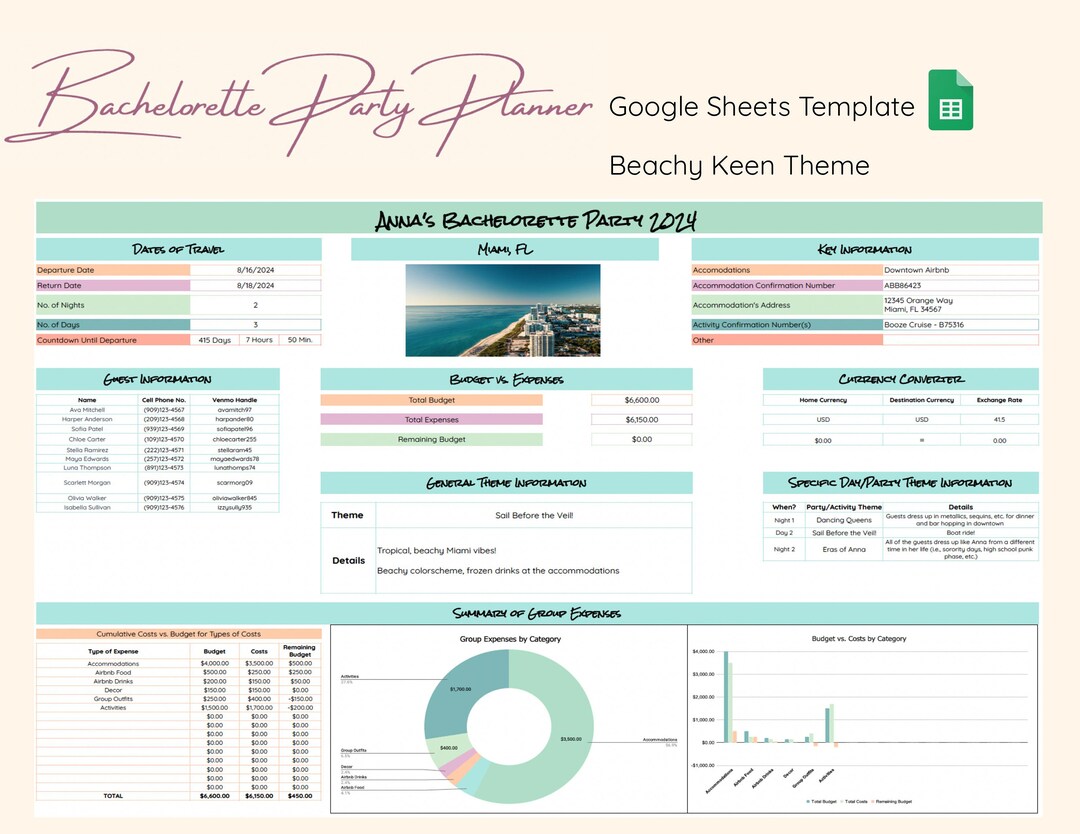The height and width of the screenshot is (834, 1080).
Task: Select the "Boat ride!" details cell
Action: 960,532
